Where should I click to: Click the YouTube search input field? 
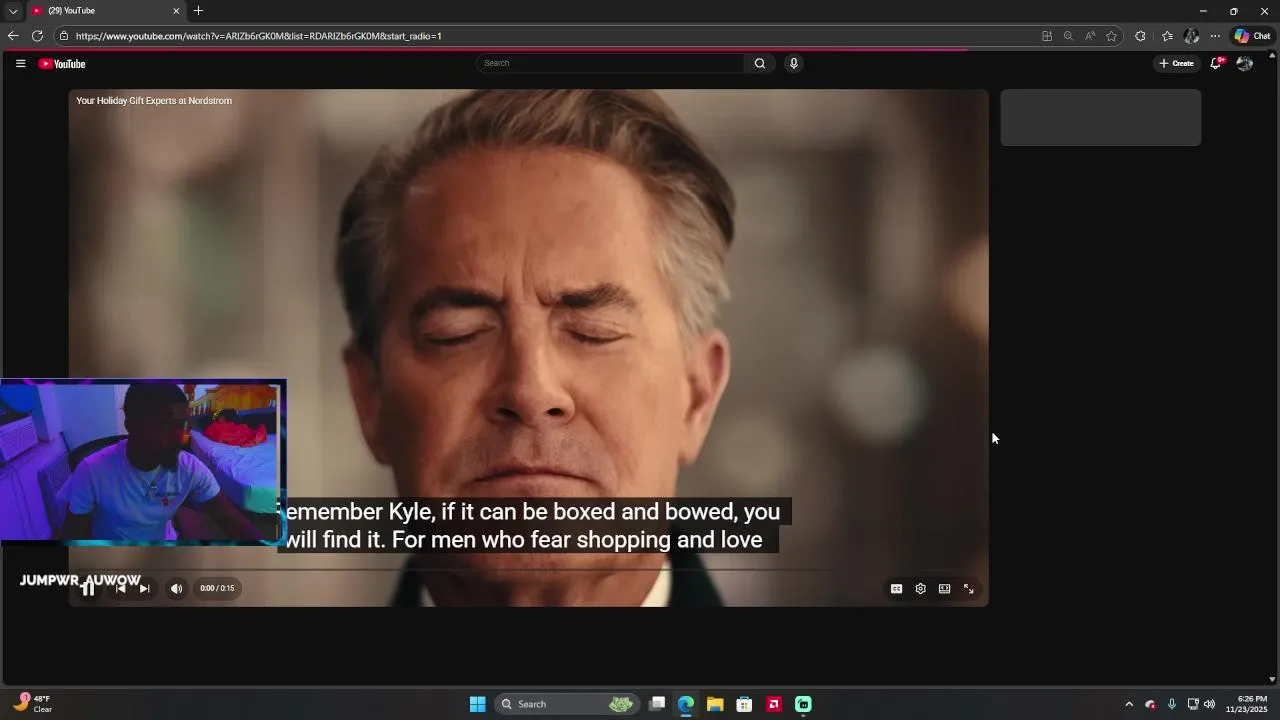click(x=610, y=63)
